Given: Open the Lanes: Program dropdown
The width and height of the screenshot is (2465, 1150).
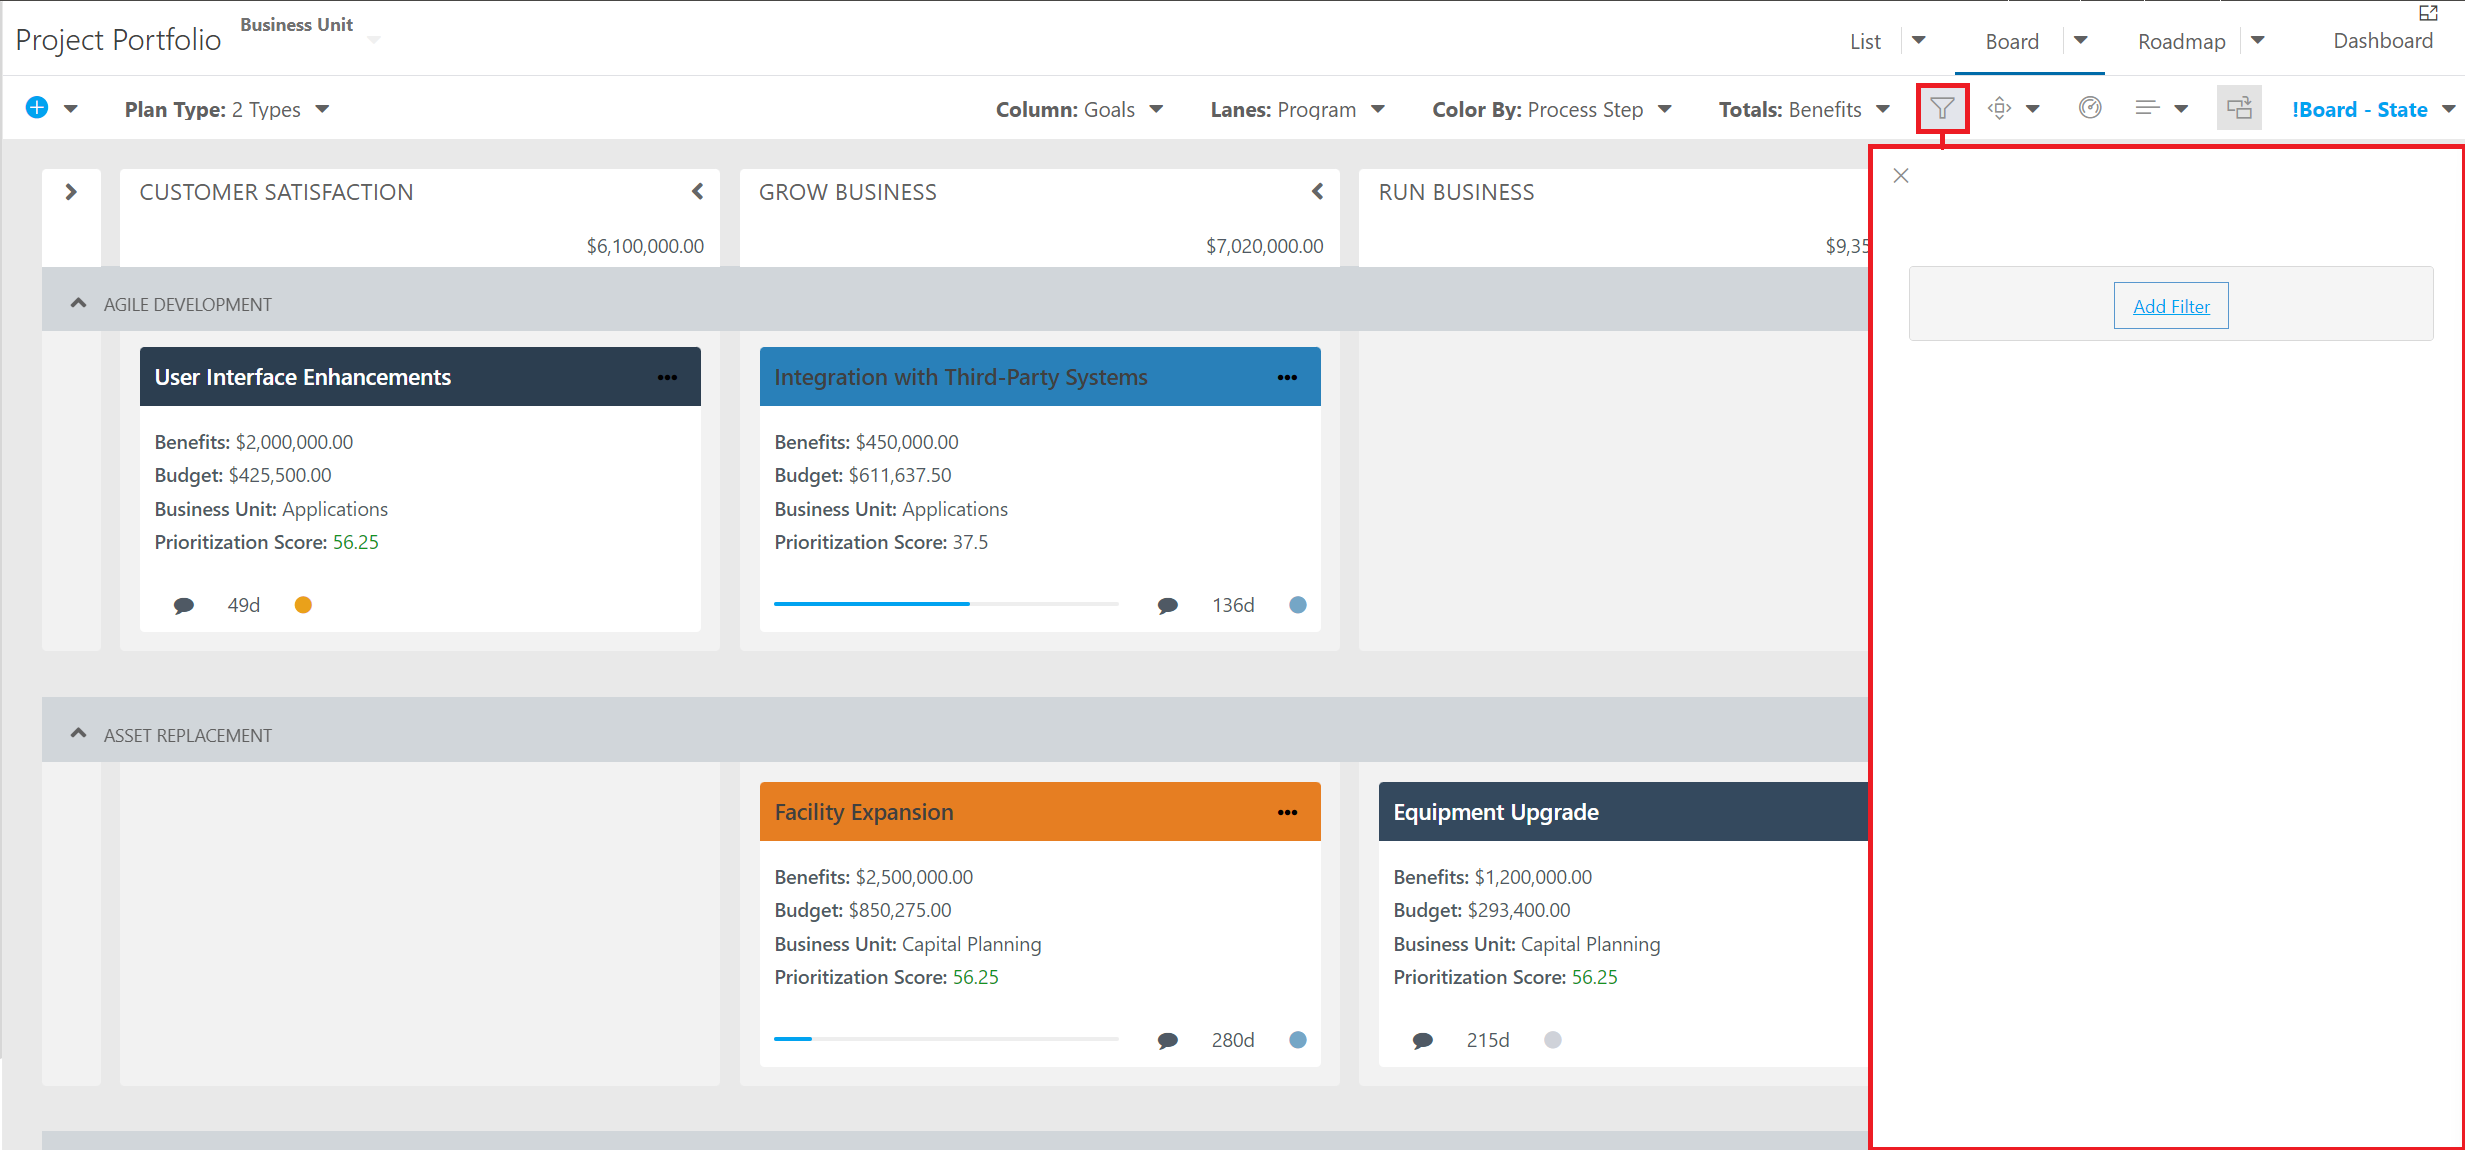Looking at the screenshot, I should (1298, 109).
